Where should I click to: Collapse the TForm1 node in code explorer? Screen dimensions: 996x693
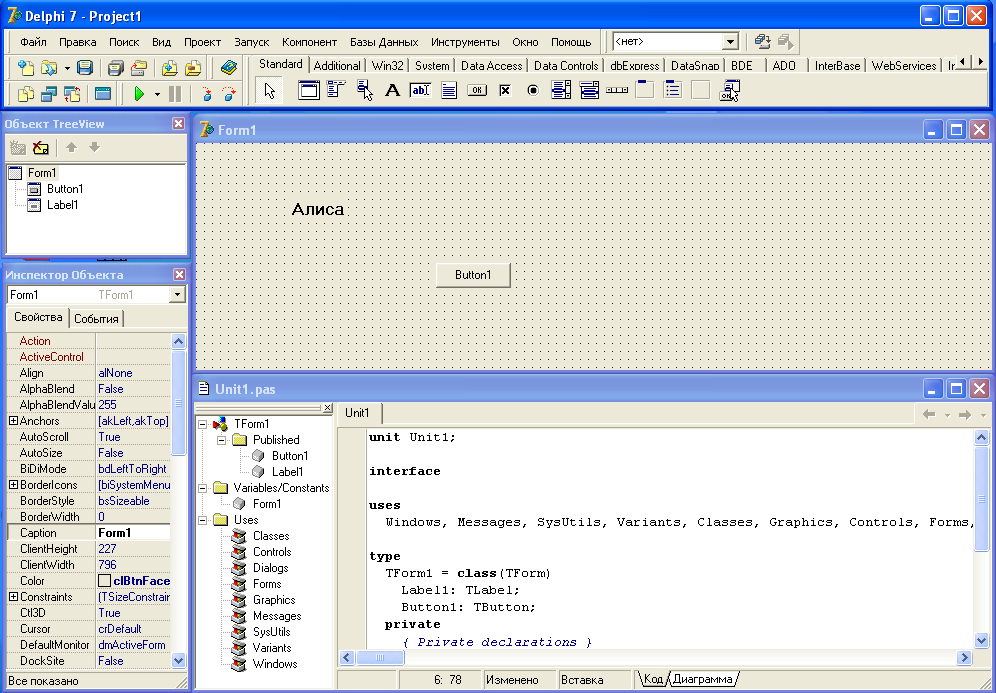[203, 424]
